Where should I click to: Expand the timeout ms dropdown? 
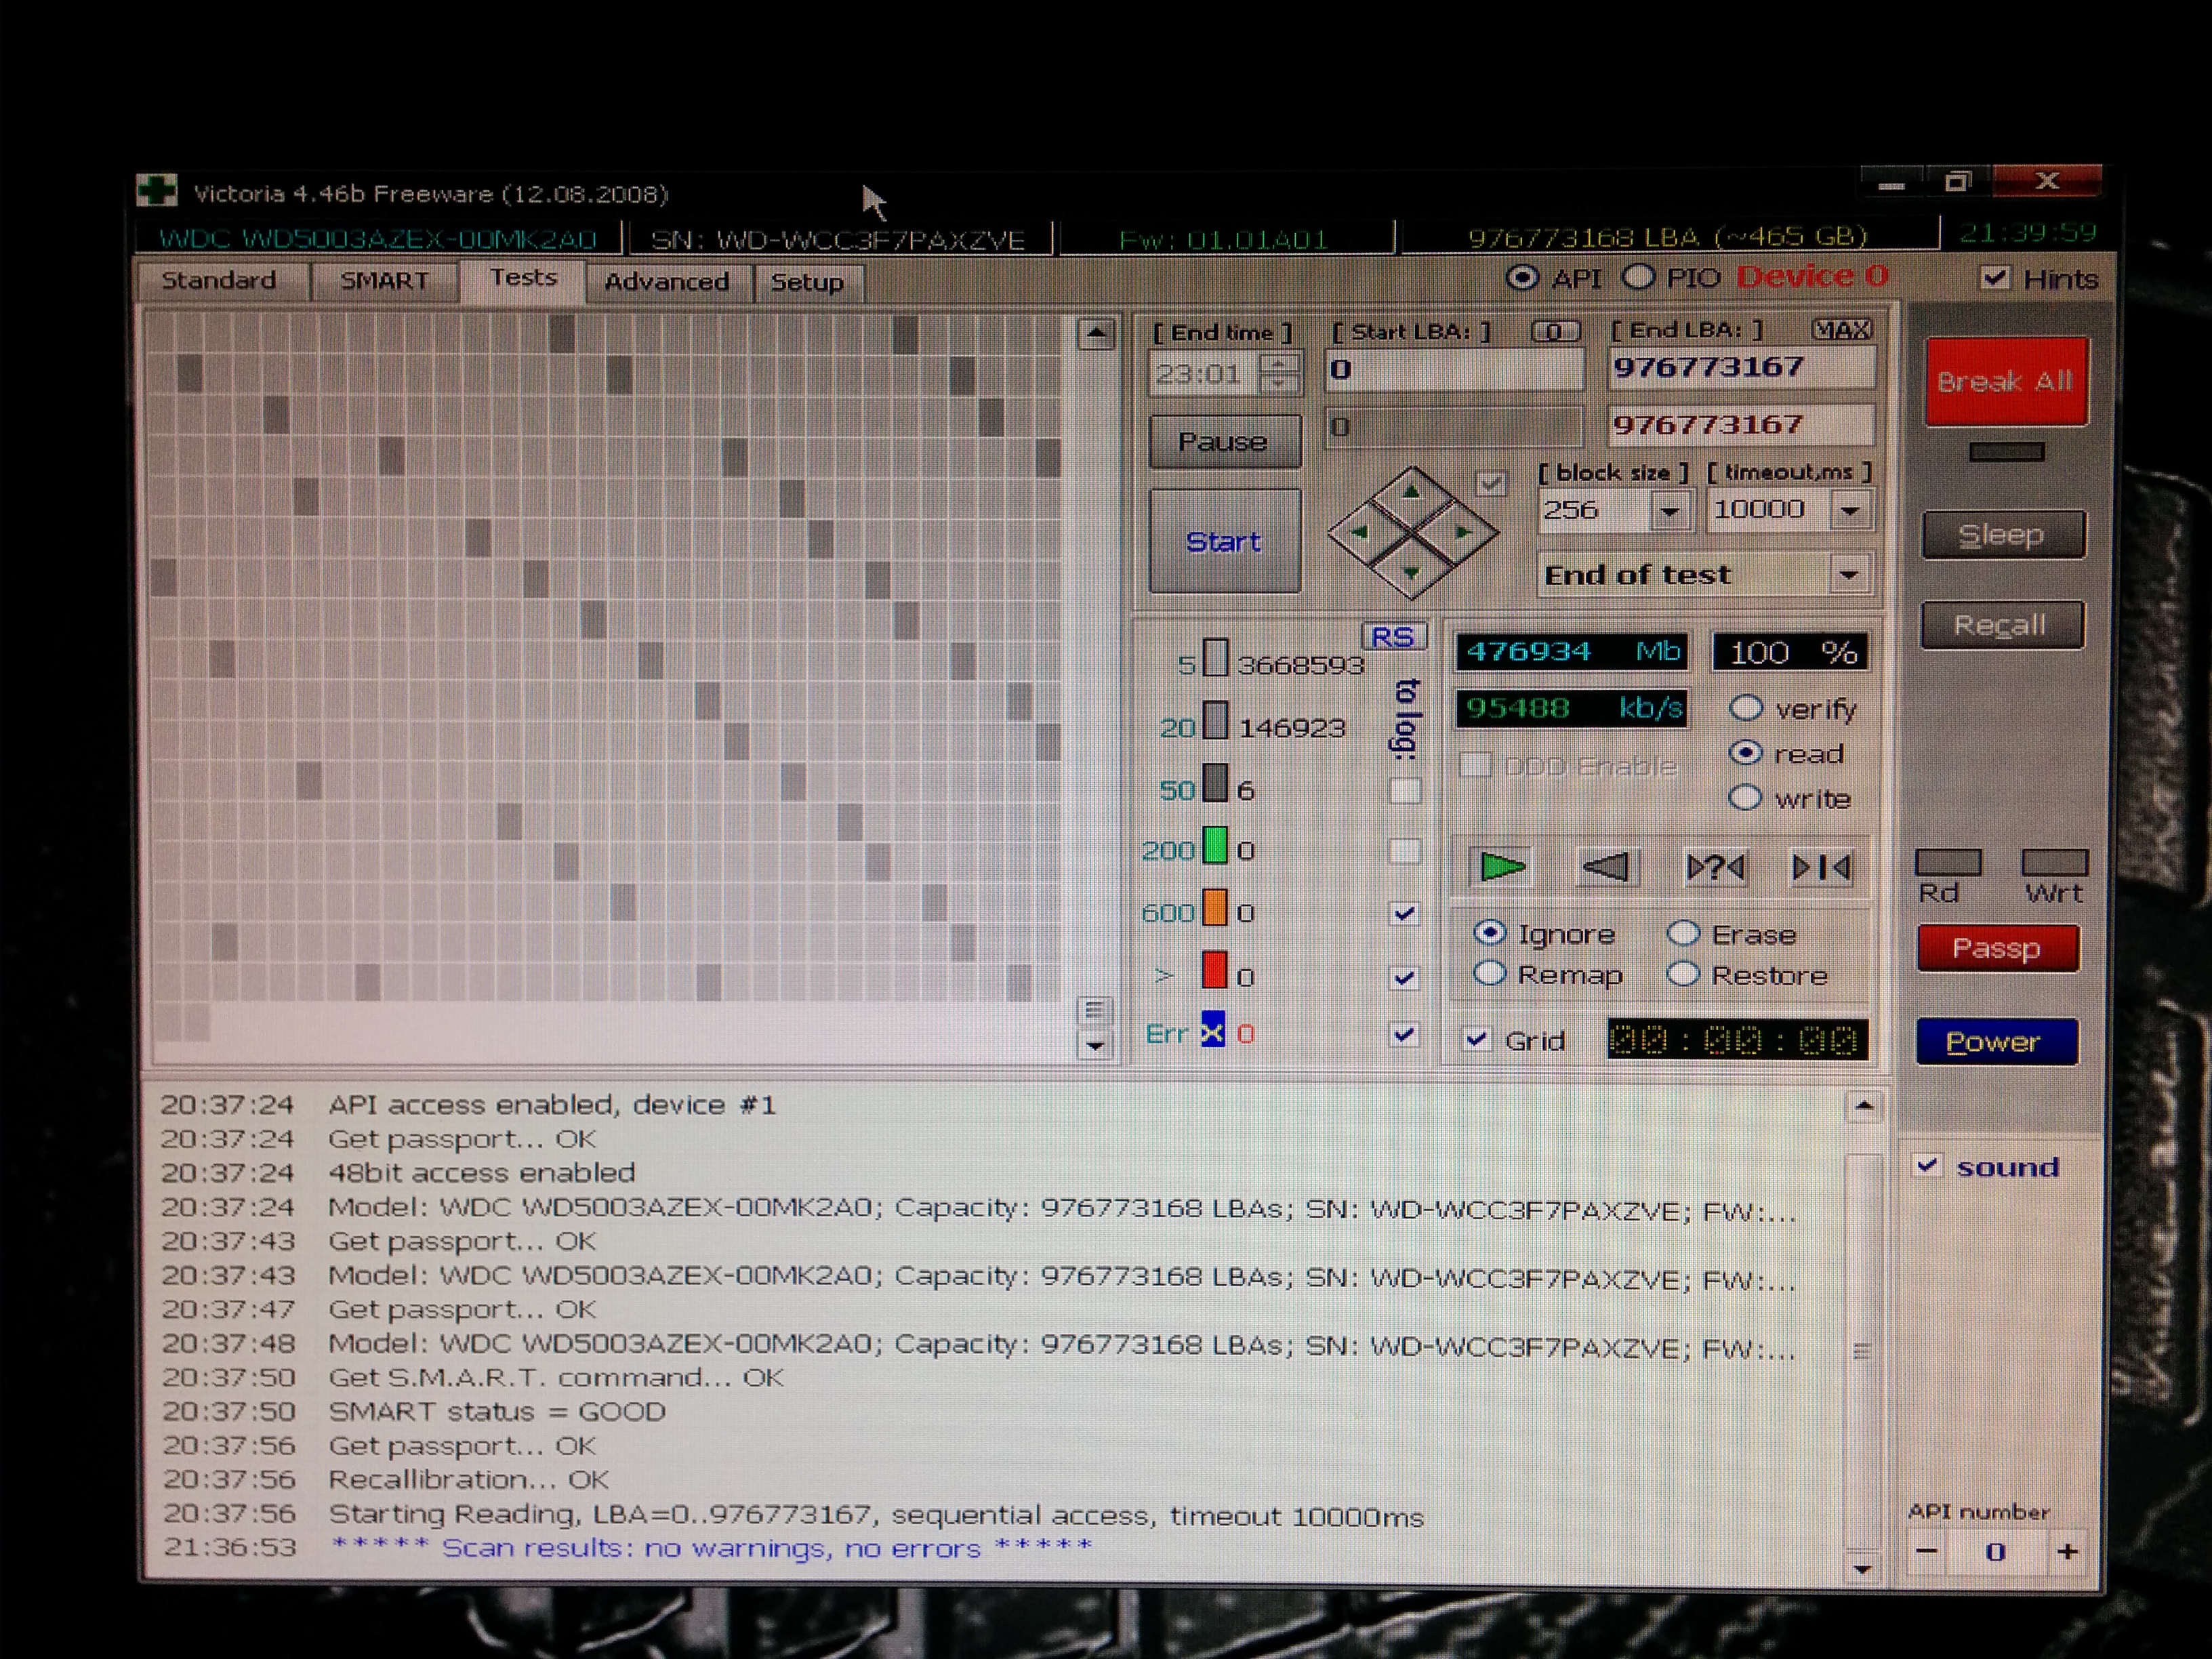tap(1850, 511)
